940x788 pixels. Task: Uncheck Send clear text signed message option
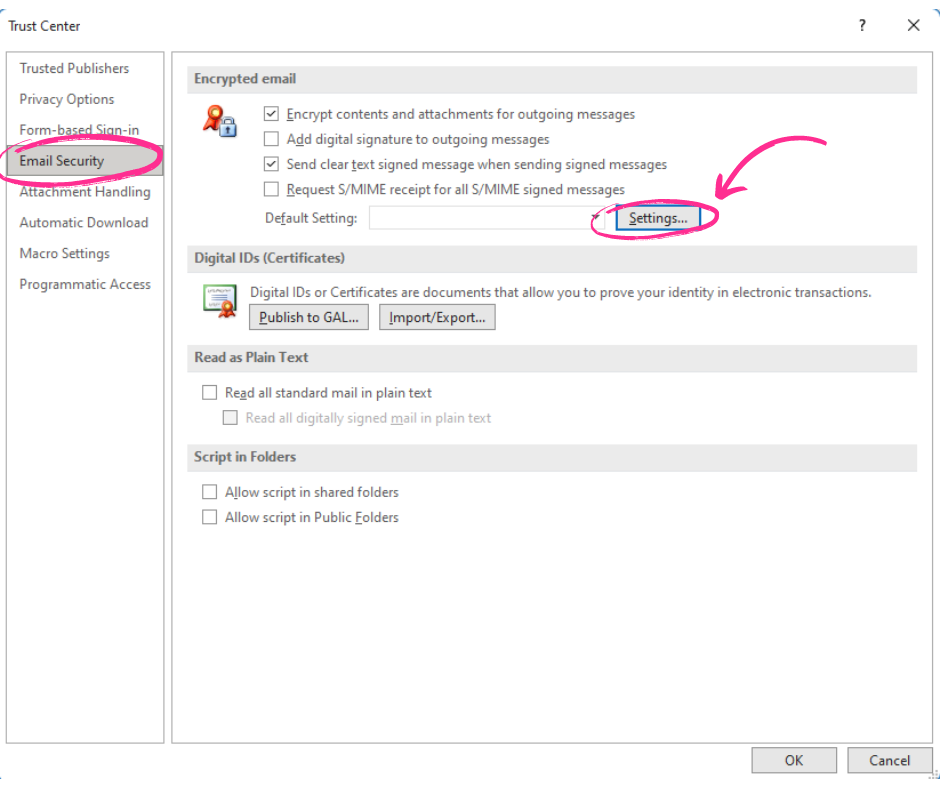(x=271, y=164)
